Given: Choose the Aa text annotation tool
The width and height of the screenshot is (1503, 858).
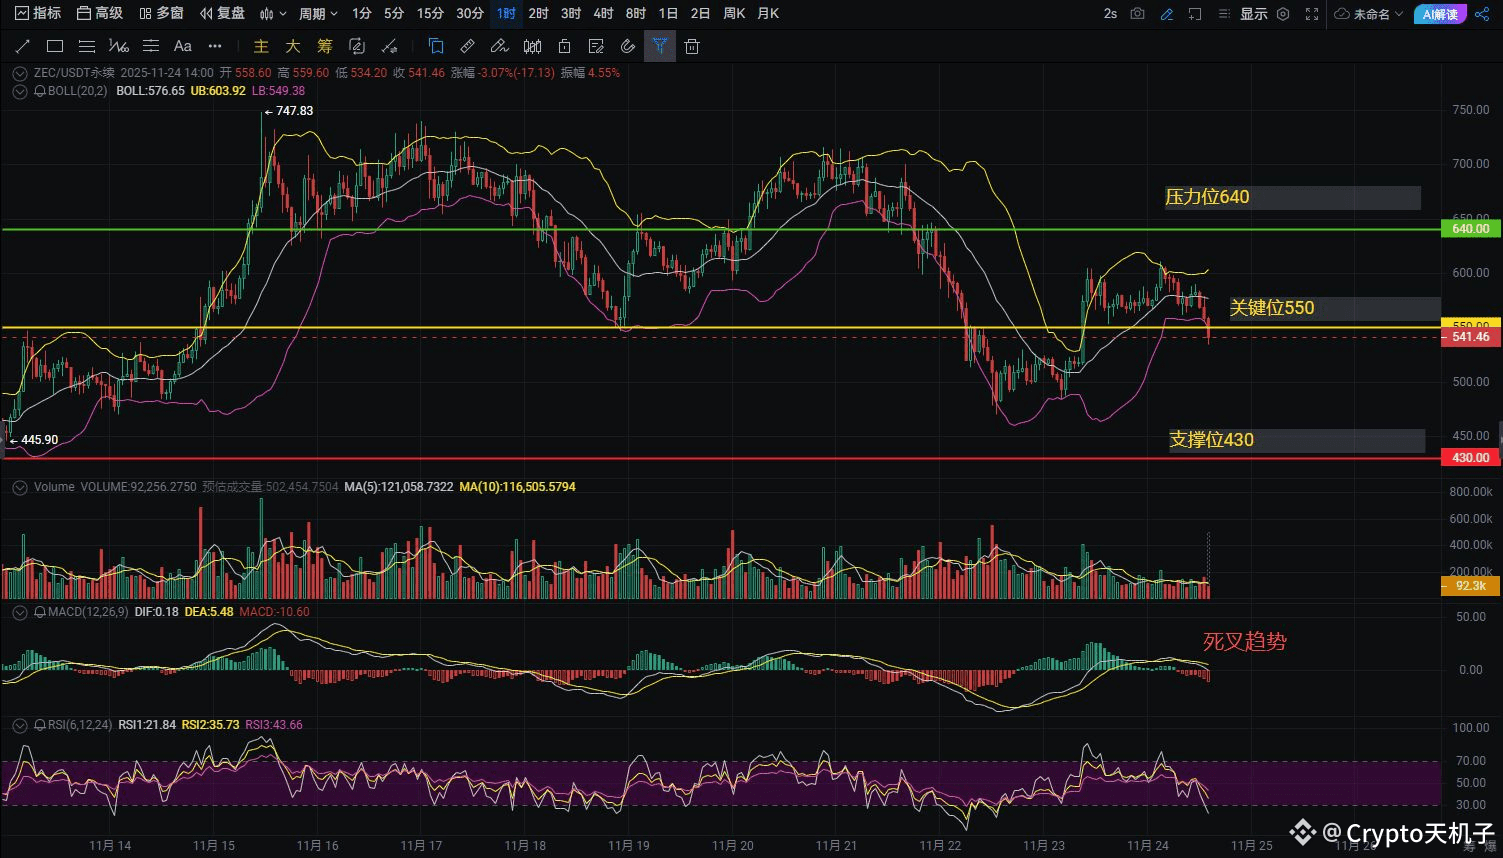Looking at the screenshot, I should coord(182,46).
